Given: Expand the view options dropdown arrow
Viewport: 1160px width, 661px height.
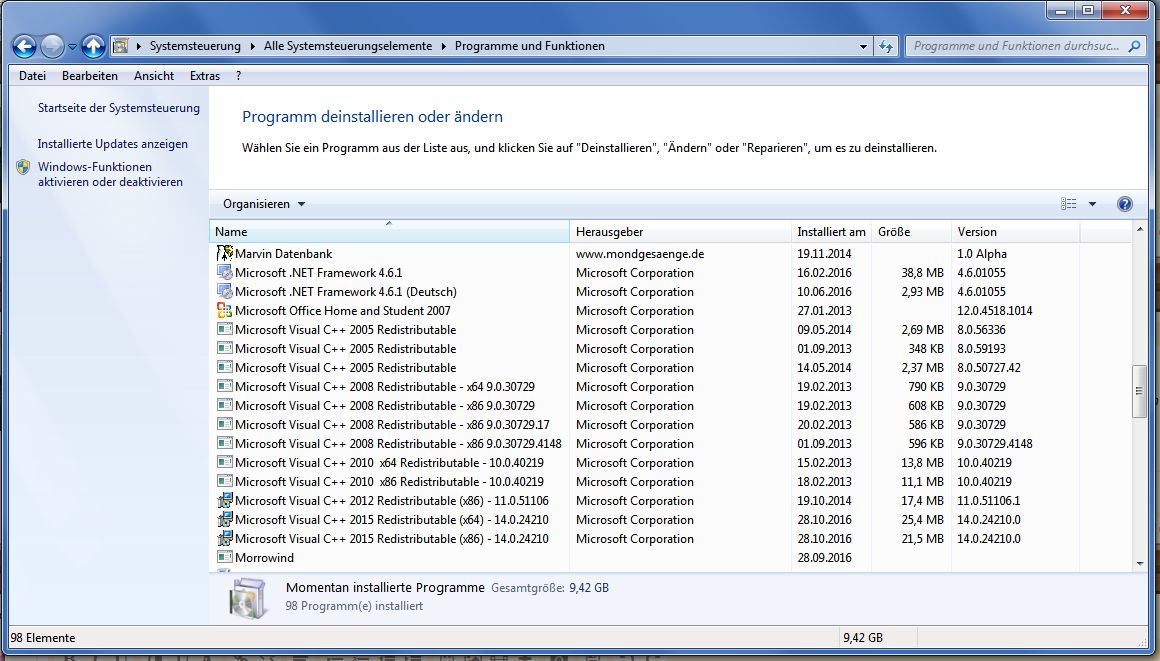Looking at the screenshot, I should pos(1092,204).
